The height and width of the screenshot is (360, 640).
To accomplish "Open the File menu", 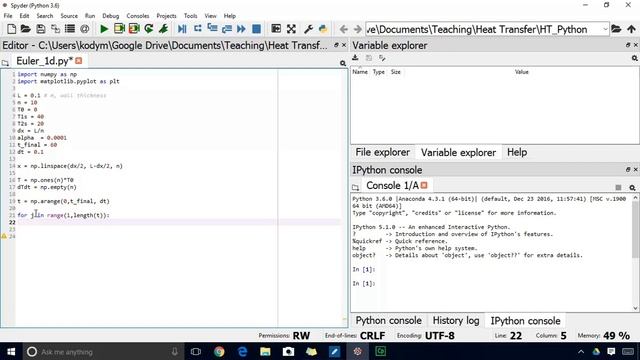I will click(x=8, y=16).
